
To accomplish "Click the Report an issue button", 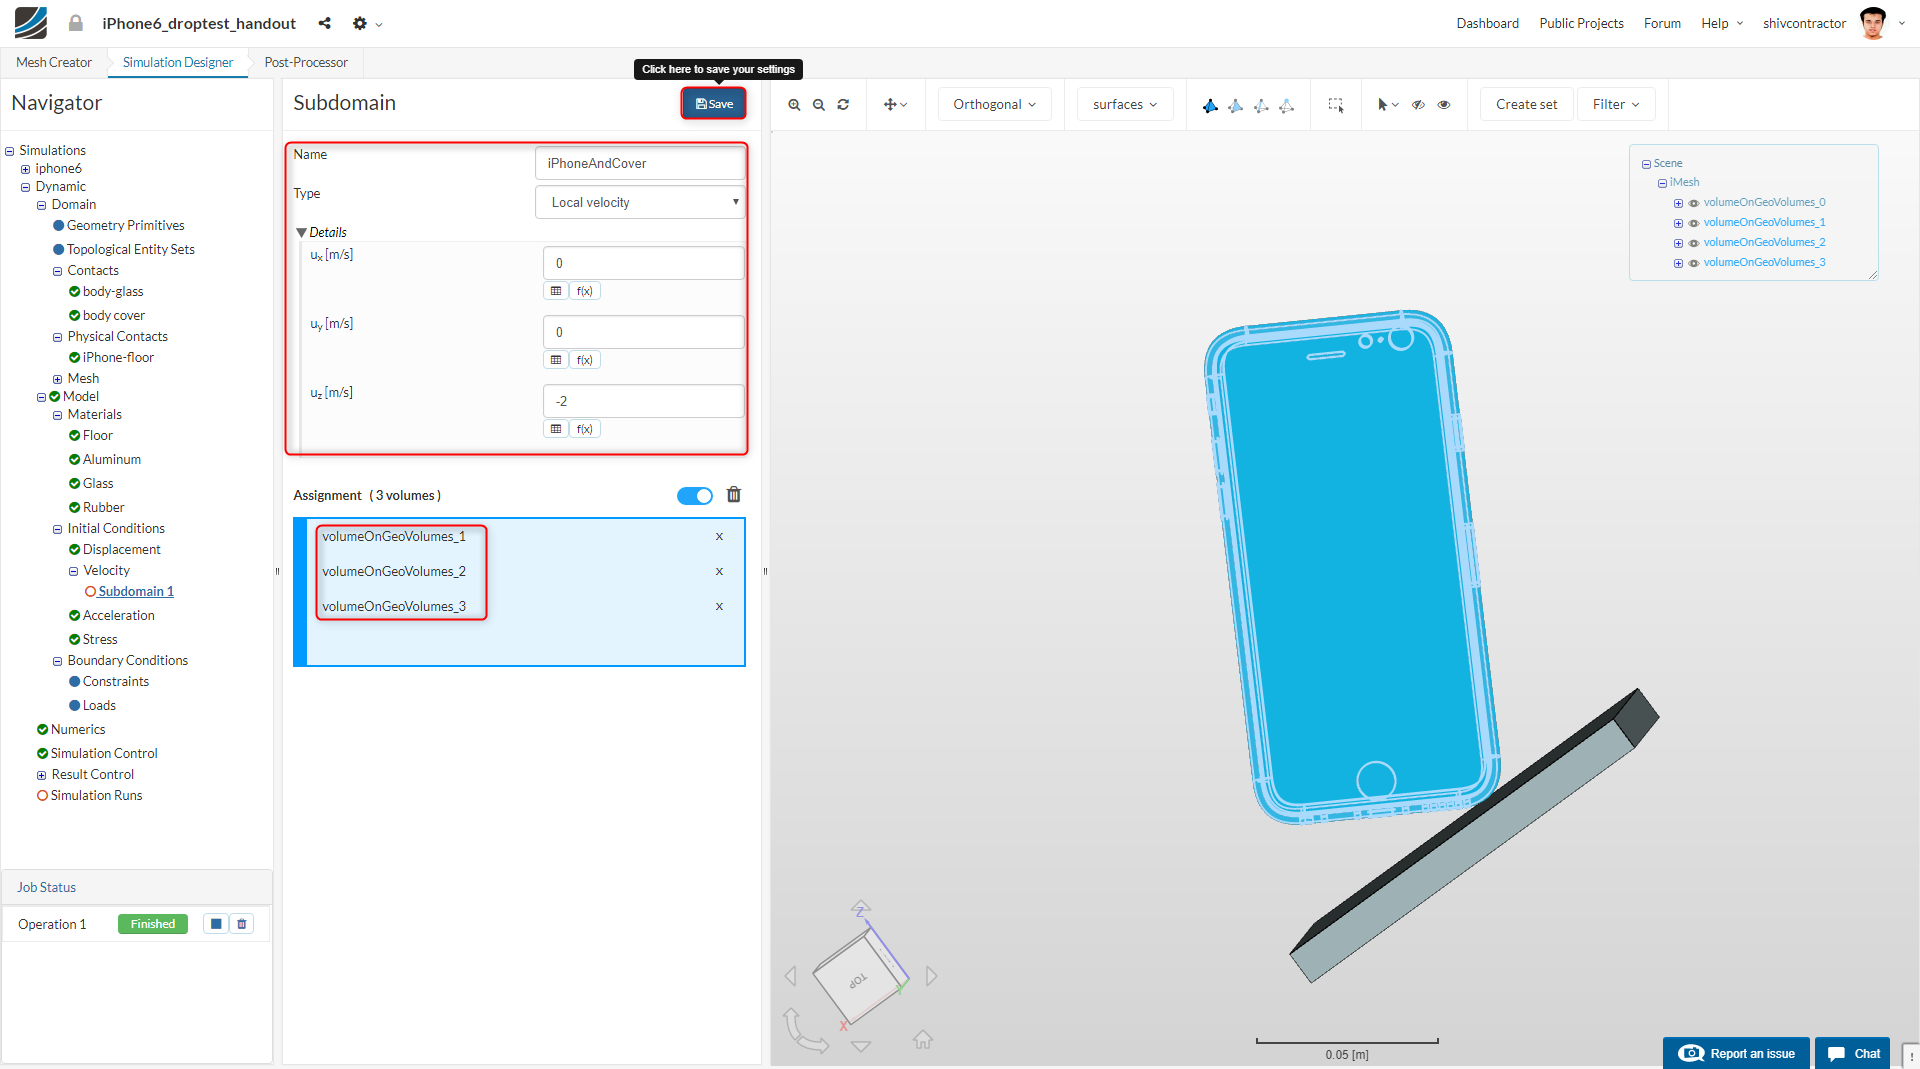I will (1736, 1053).
